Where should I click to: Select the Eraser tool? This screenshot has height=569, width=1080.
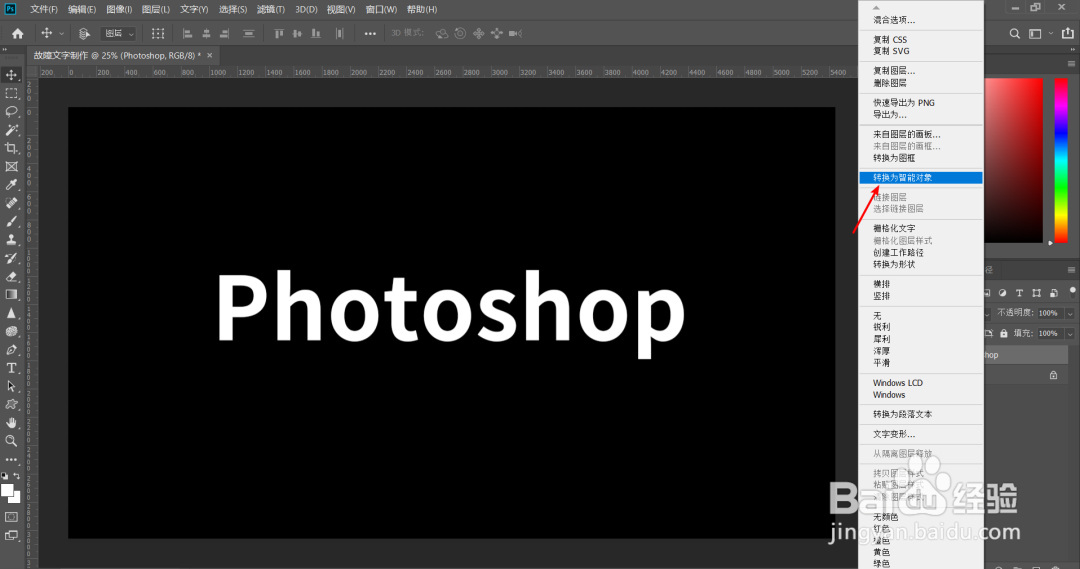point(12,277)
